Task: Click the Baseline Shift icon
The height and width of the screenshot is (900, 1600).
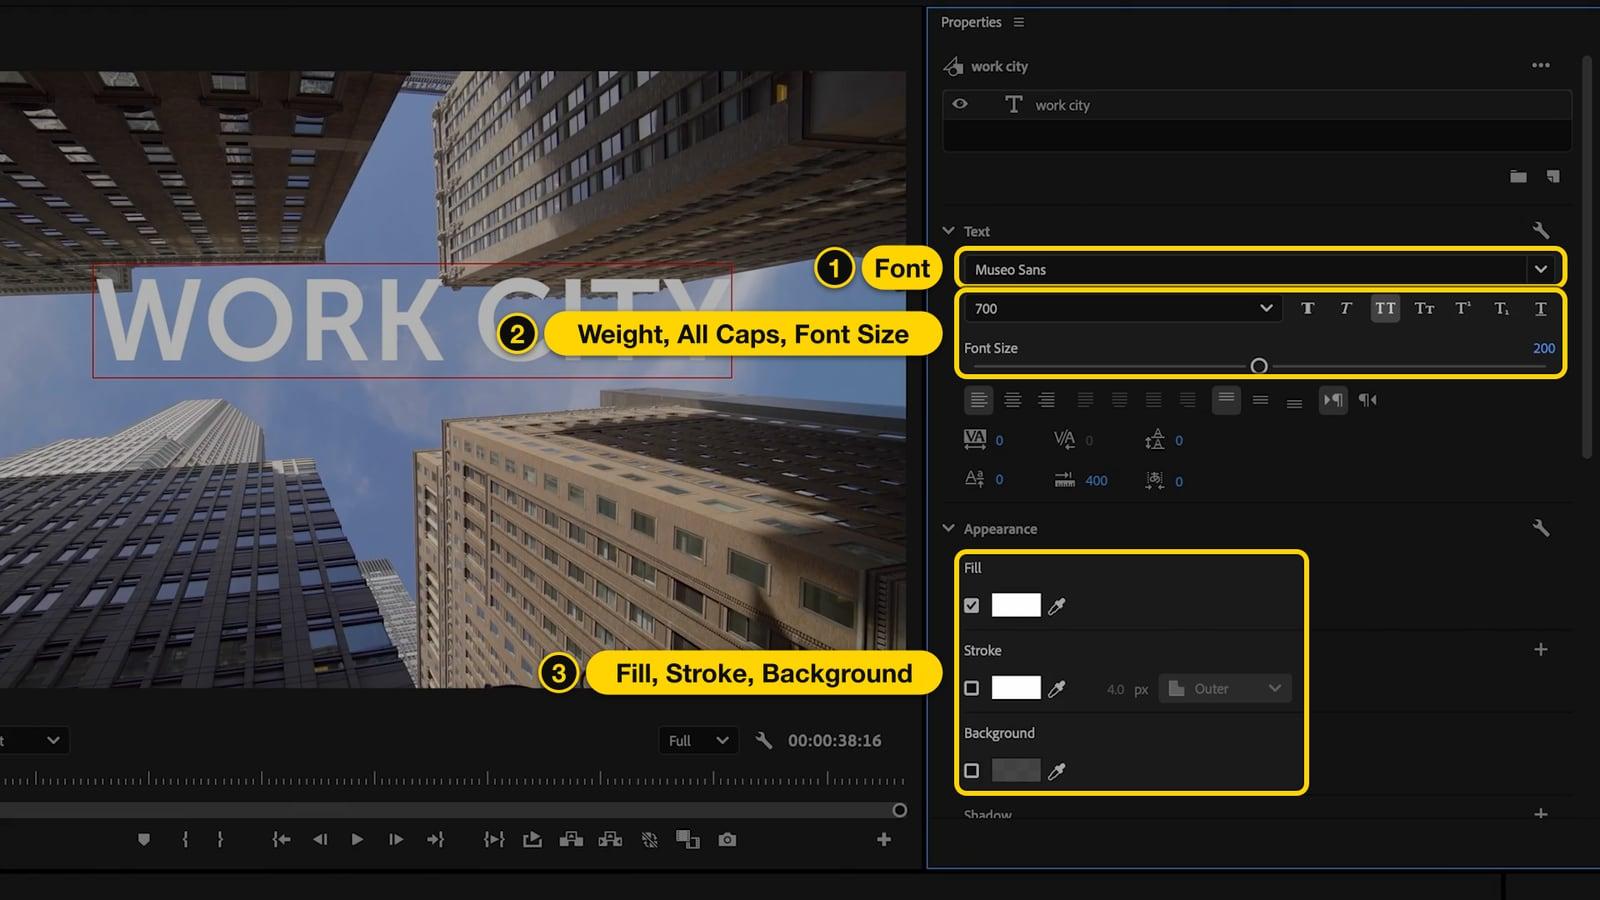Action: click(975, 480)
